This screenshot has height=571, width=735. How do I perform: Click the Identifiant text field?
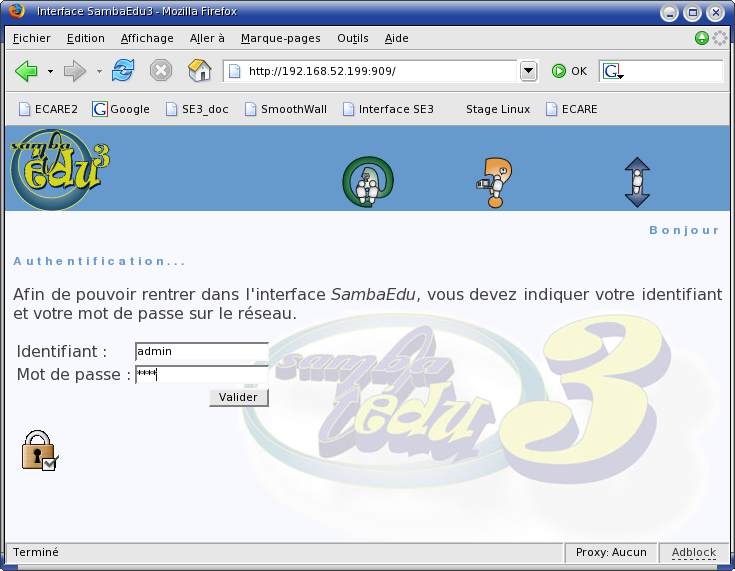202,352
